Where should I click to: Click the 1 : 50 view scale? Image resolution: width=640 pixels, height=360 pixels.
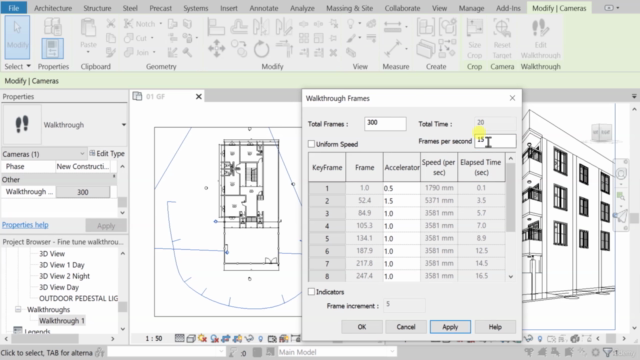154,338
